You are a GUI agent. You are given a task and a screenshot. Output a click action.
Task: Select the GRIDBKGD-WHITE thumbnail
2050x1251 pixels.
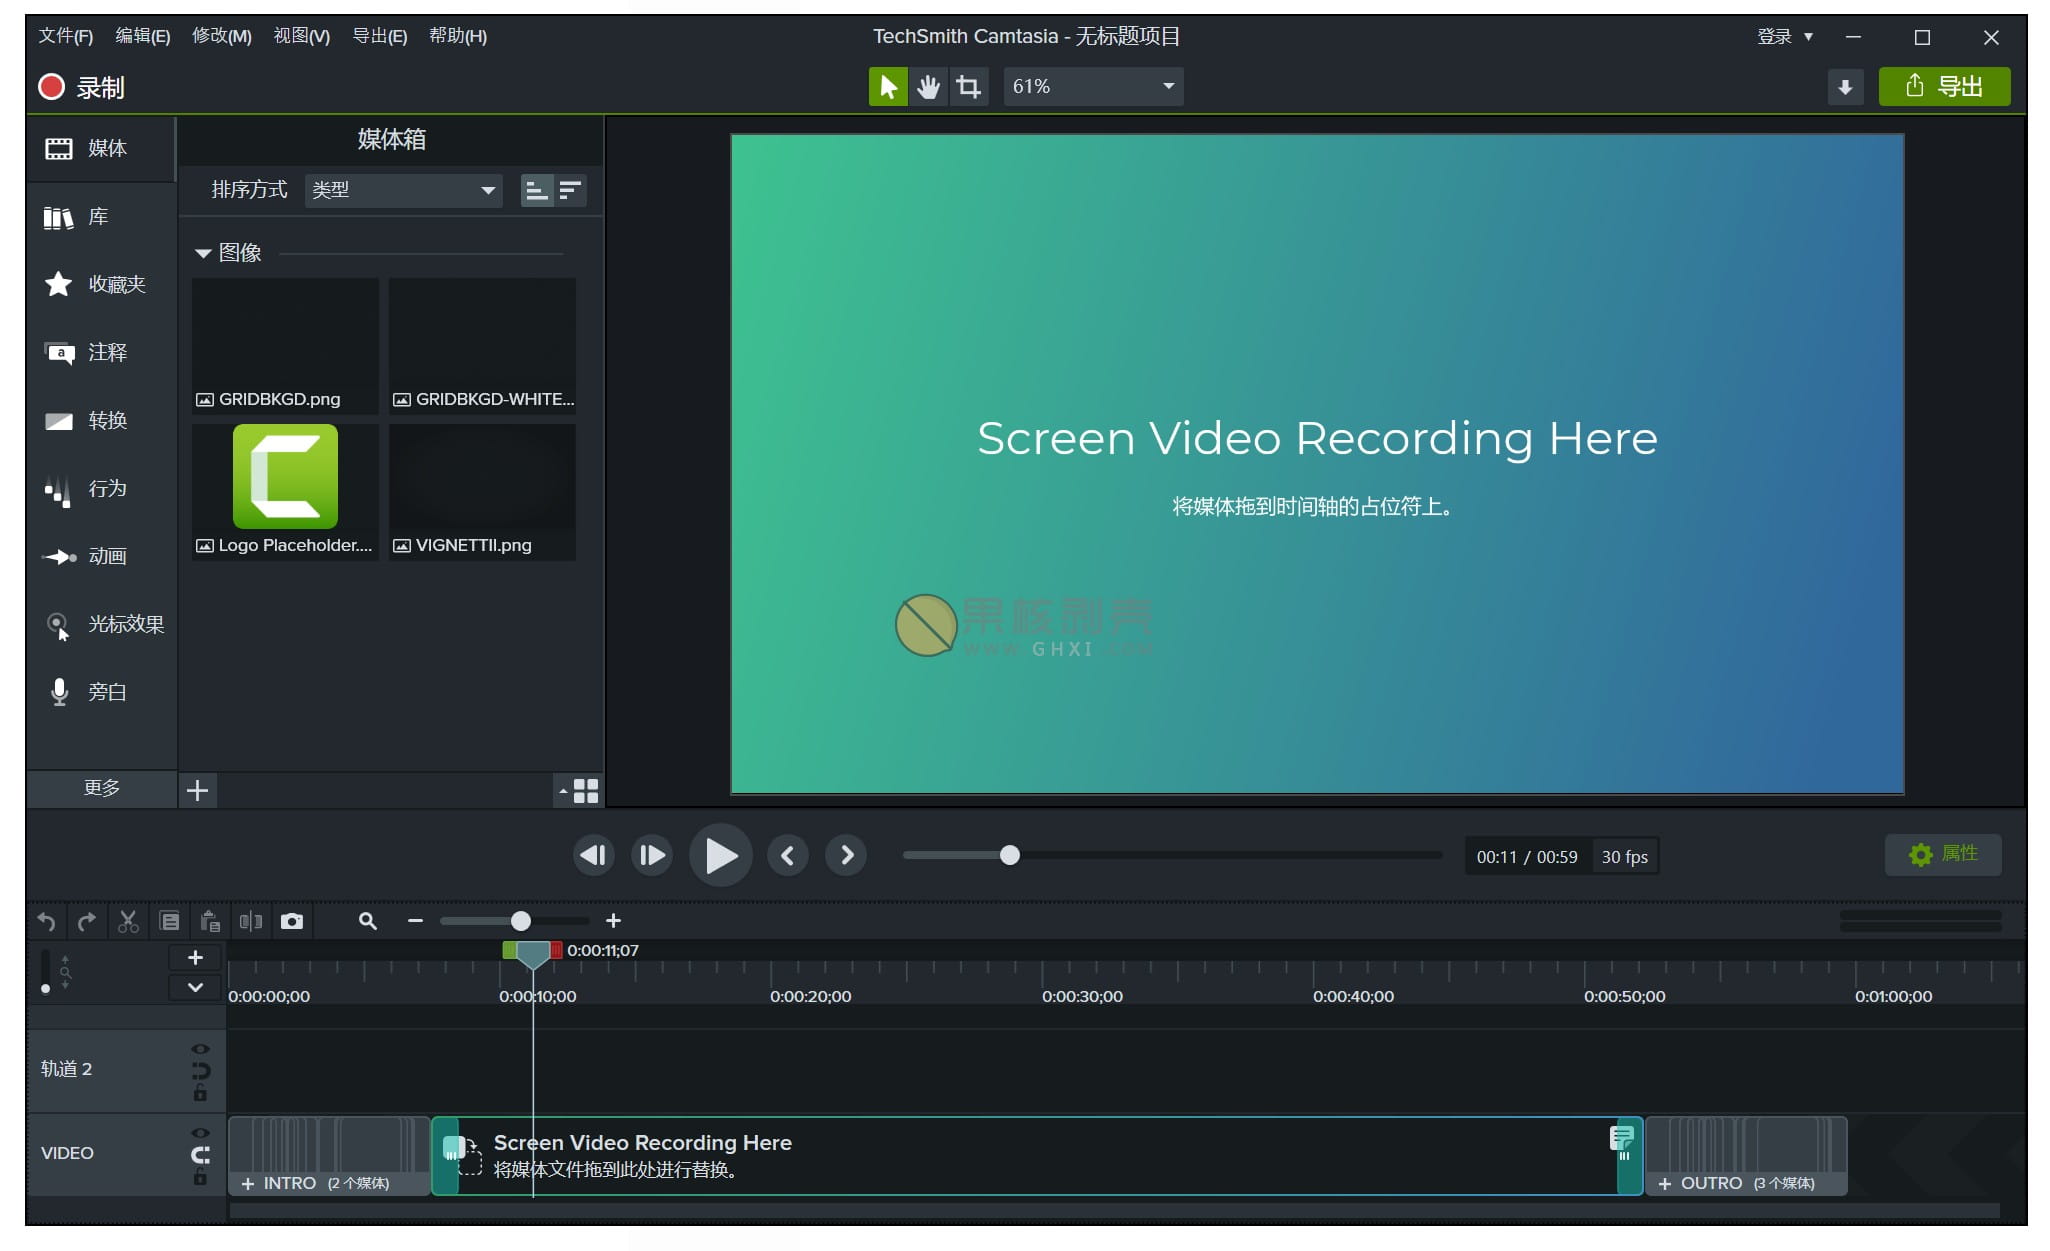(x=482, y=346)
